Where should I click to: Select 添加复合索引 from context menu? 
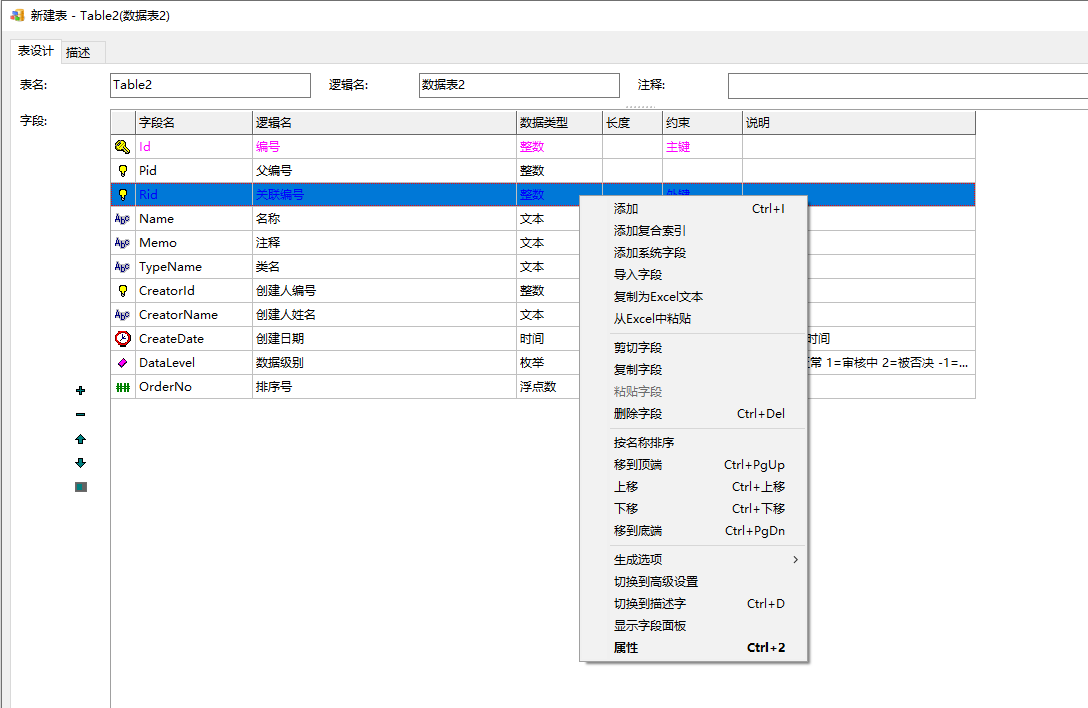coord(649,231)
